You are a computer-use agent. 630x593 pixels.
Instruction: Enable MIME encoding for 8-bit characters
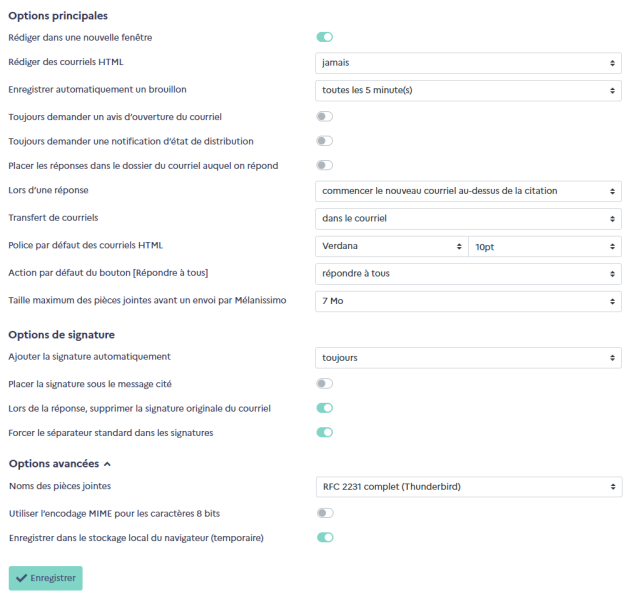click(x=325, y=513)
